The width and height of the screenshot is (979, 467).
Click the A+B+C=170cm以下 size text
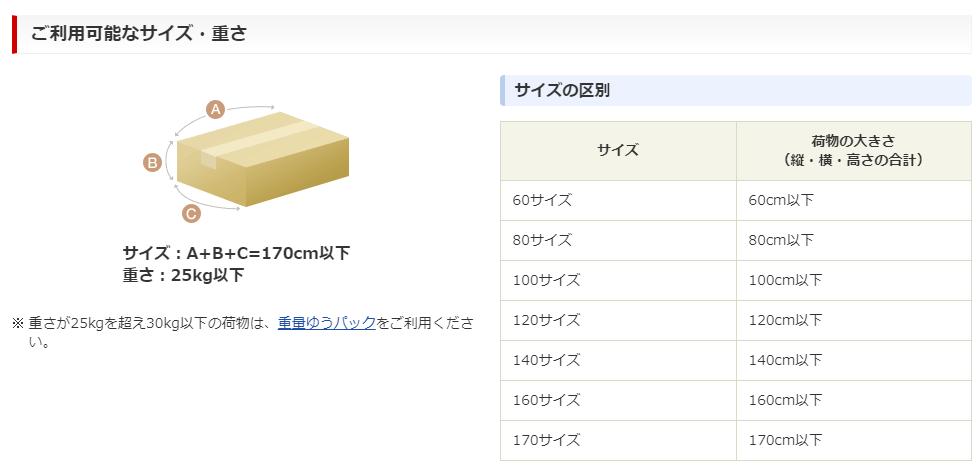236,253
